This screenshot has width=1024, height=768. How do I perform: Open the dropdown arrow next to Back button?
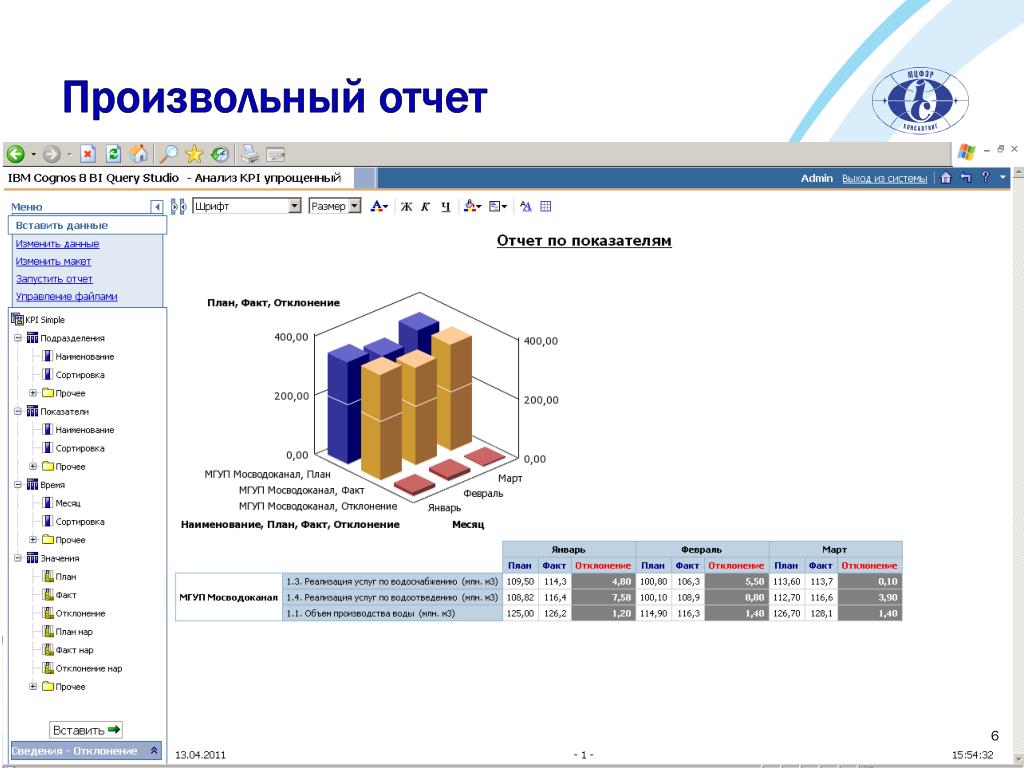click(33, 155)
